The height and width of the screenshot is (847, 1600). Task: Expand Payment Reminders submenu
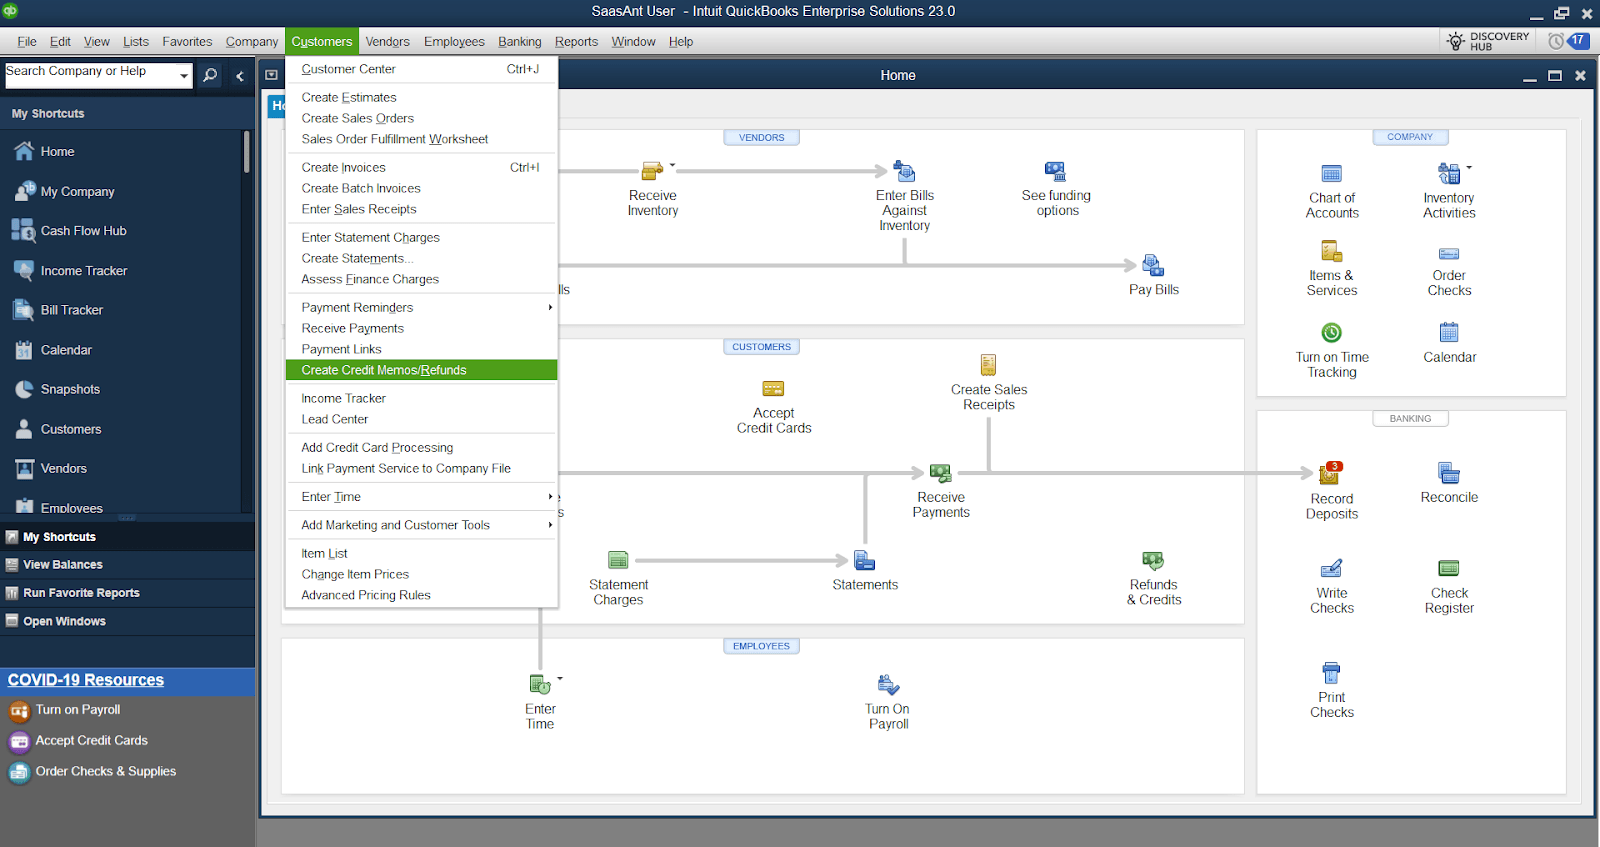click(x=550, y=307)
